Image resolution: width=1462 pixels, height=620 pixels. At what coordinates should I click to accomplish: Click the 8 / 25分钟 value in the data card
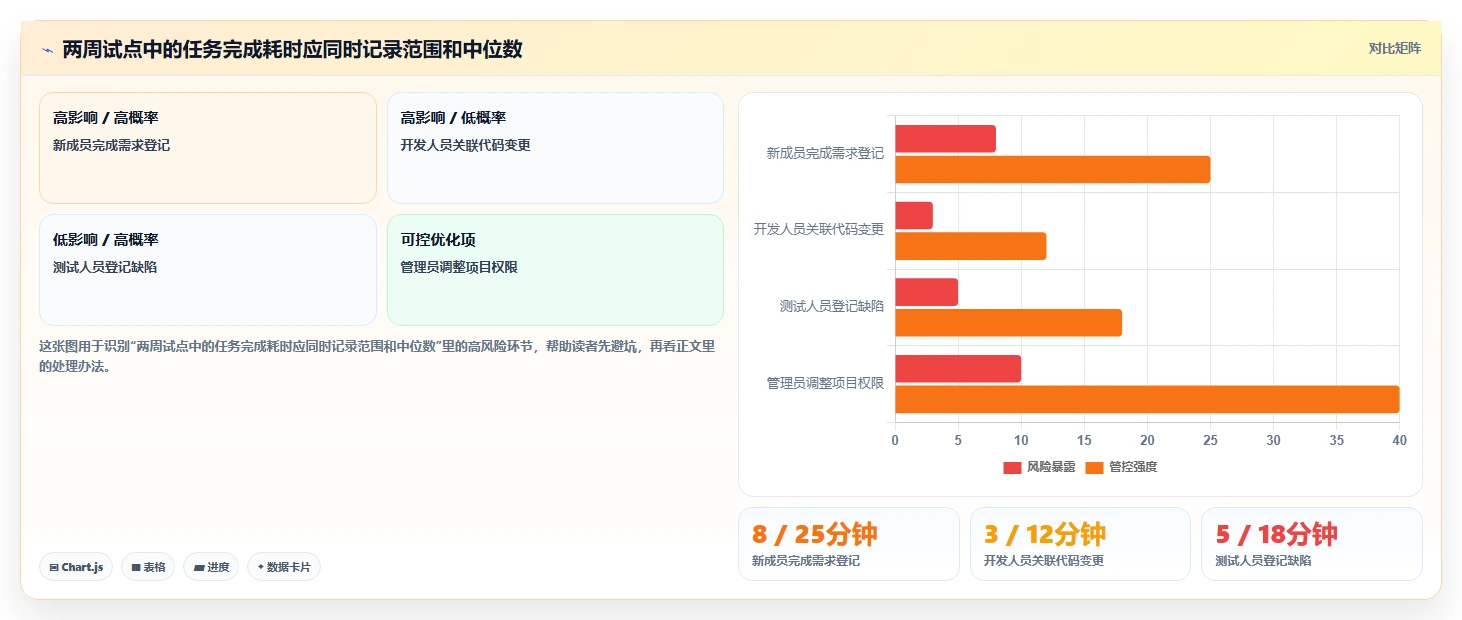pos(814,535)
